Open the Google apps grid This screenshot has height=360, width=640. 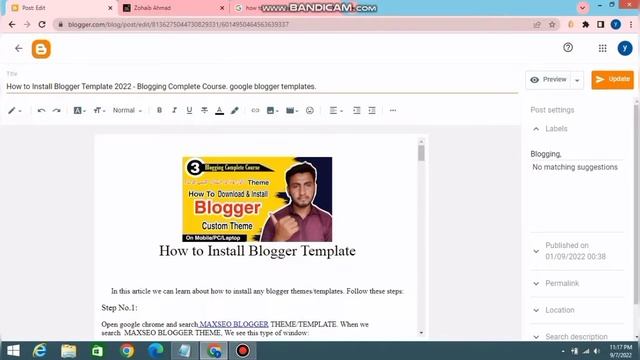[602, 49]
